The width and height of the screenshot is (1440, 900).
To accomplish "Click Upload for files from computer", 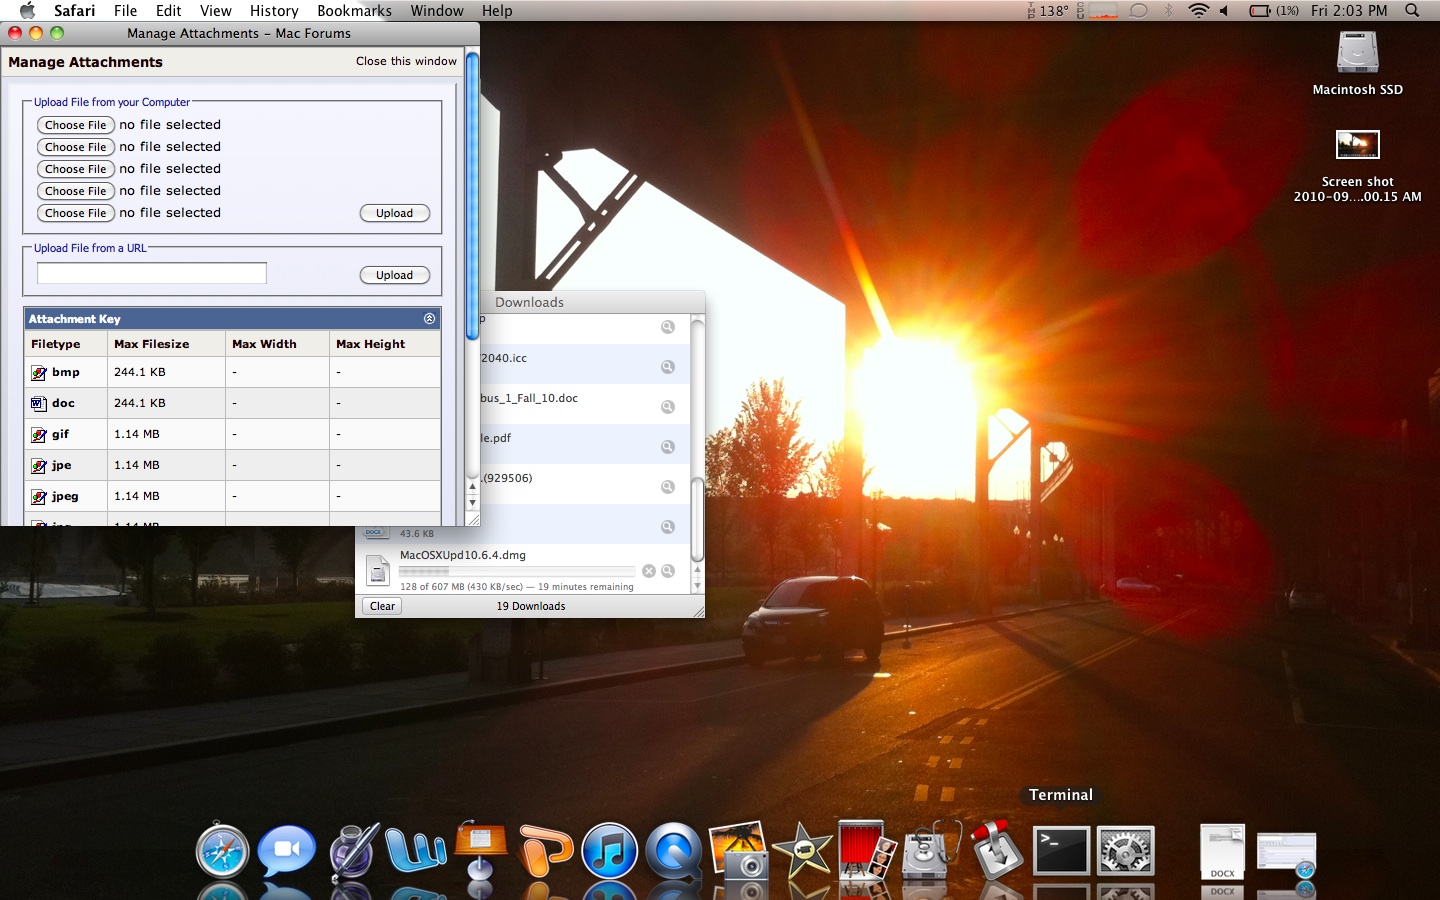I will point(394,213).
